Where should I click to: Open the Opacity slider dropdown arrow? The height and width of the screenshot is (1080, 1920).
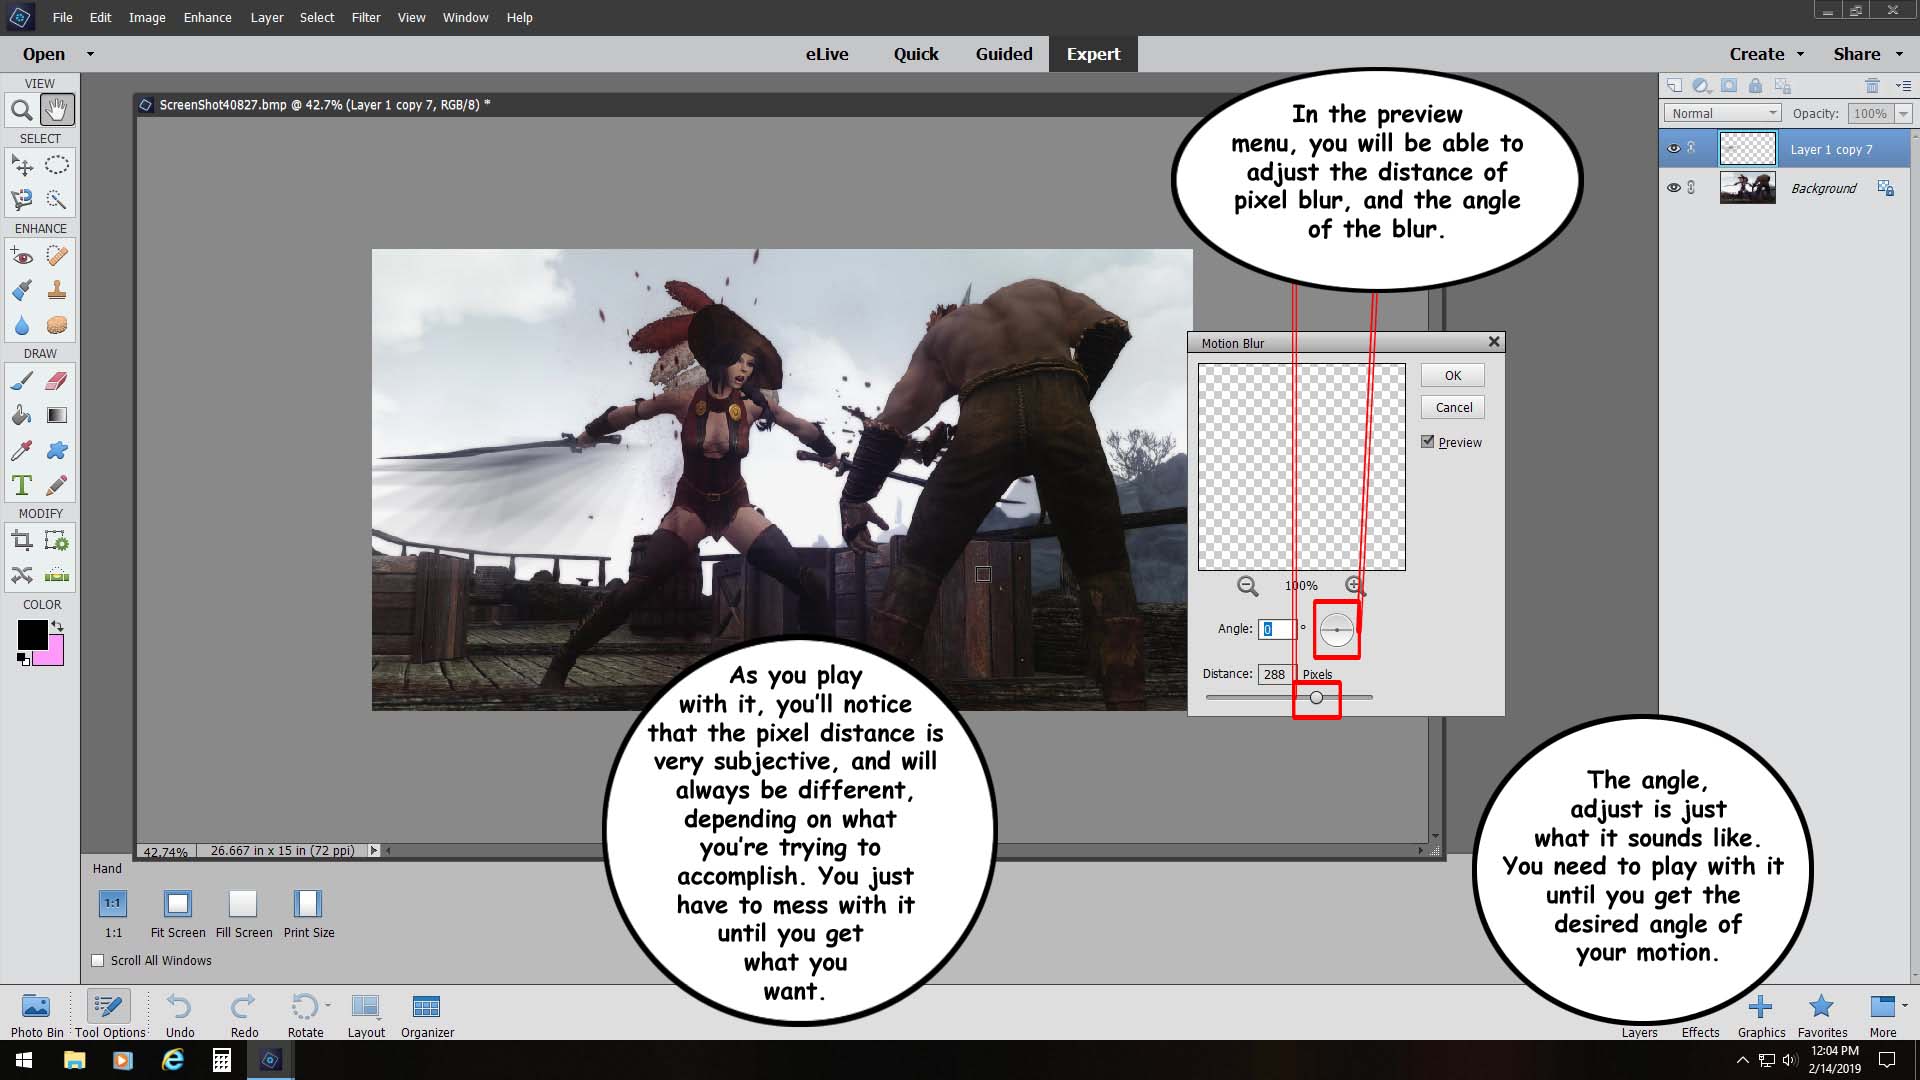(1902, 114)
